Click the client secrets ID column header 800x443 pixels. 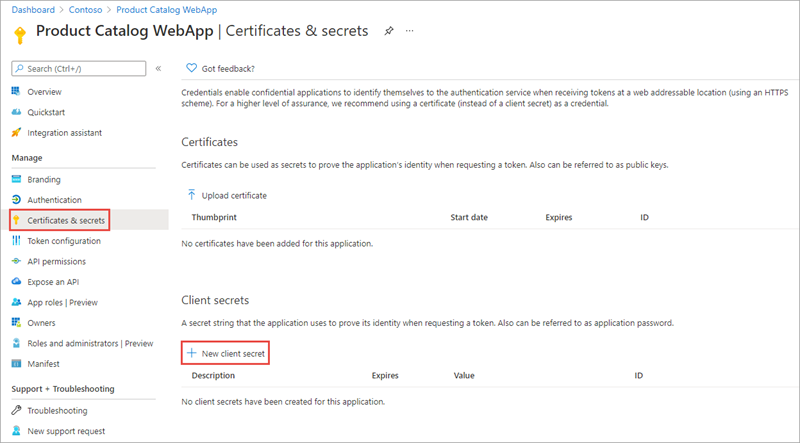[639, 375]
